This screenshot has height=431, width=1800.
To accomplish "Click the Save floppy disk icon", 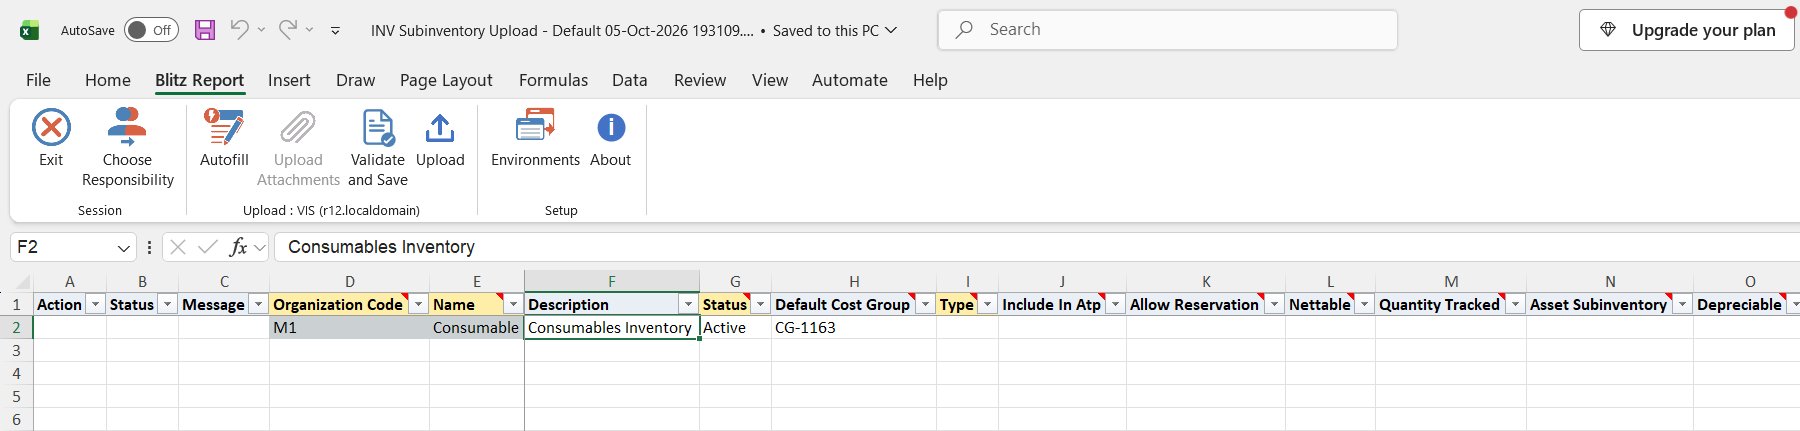I will [205, 30].
